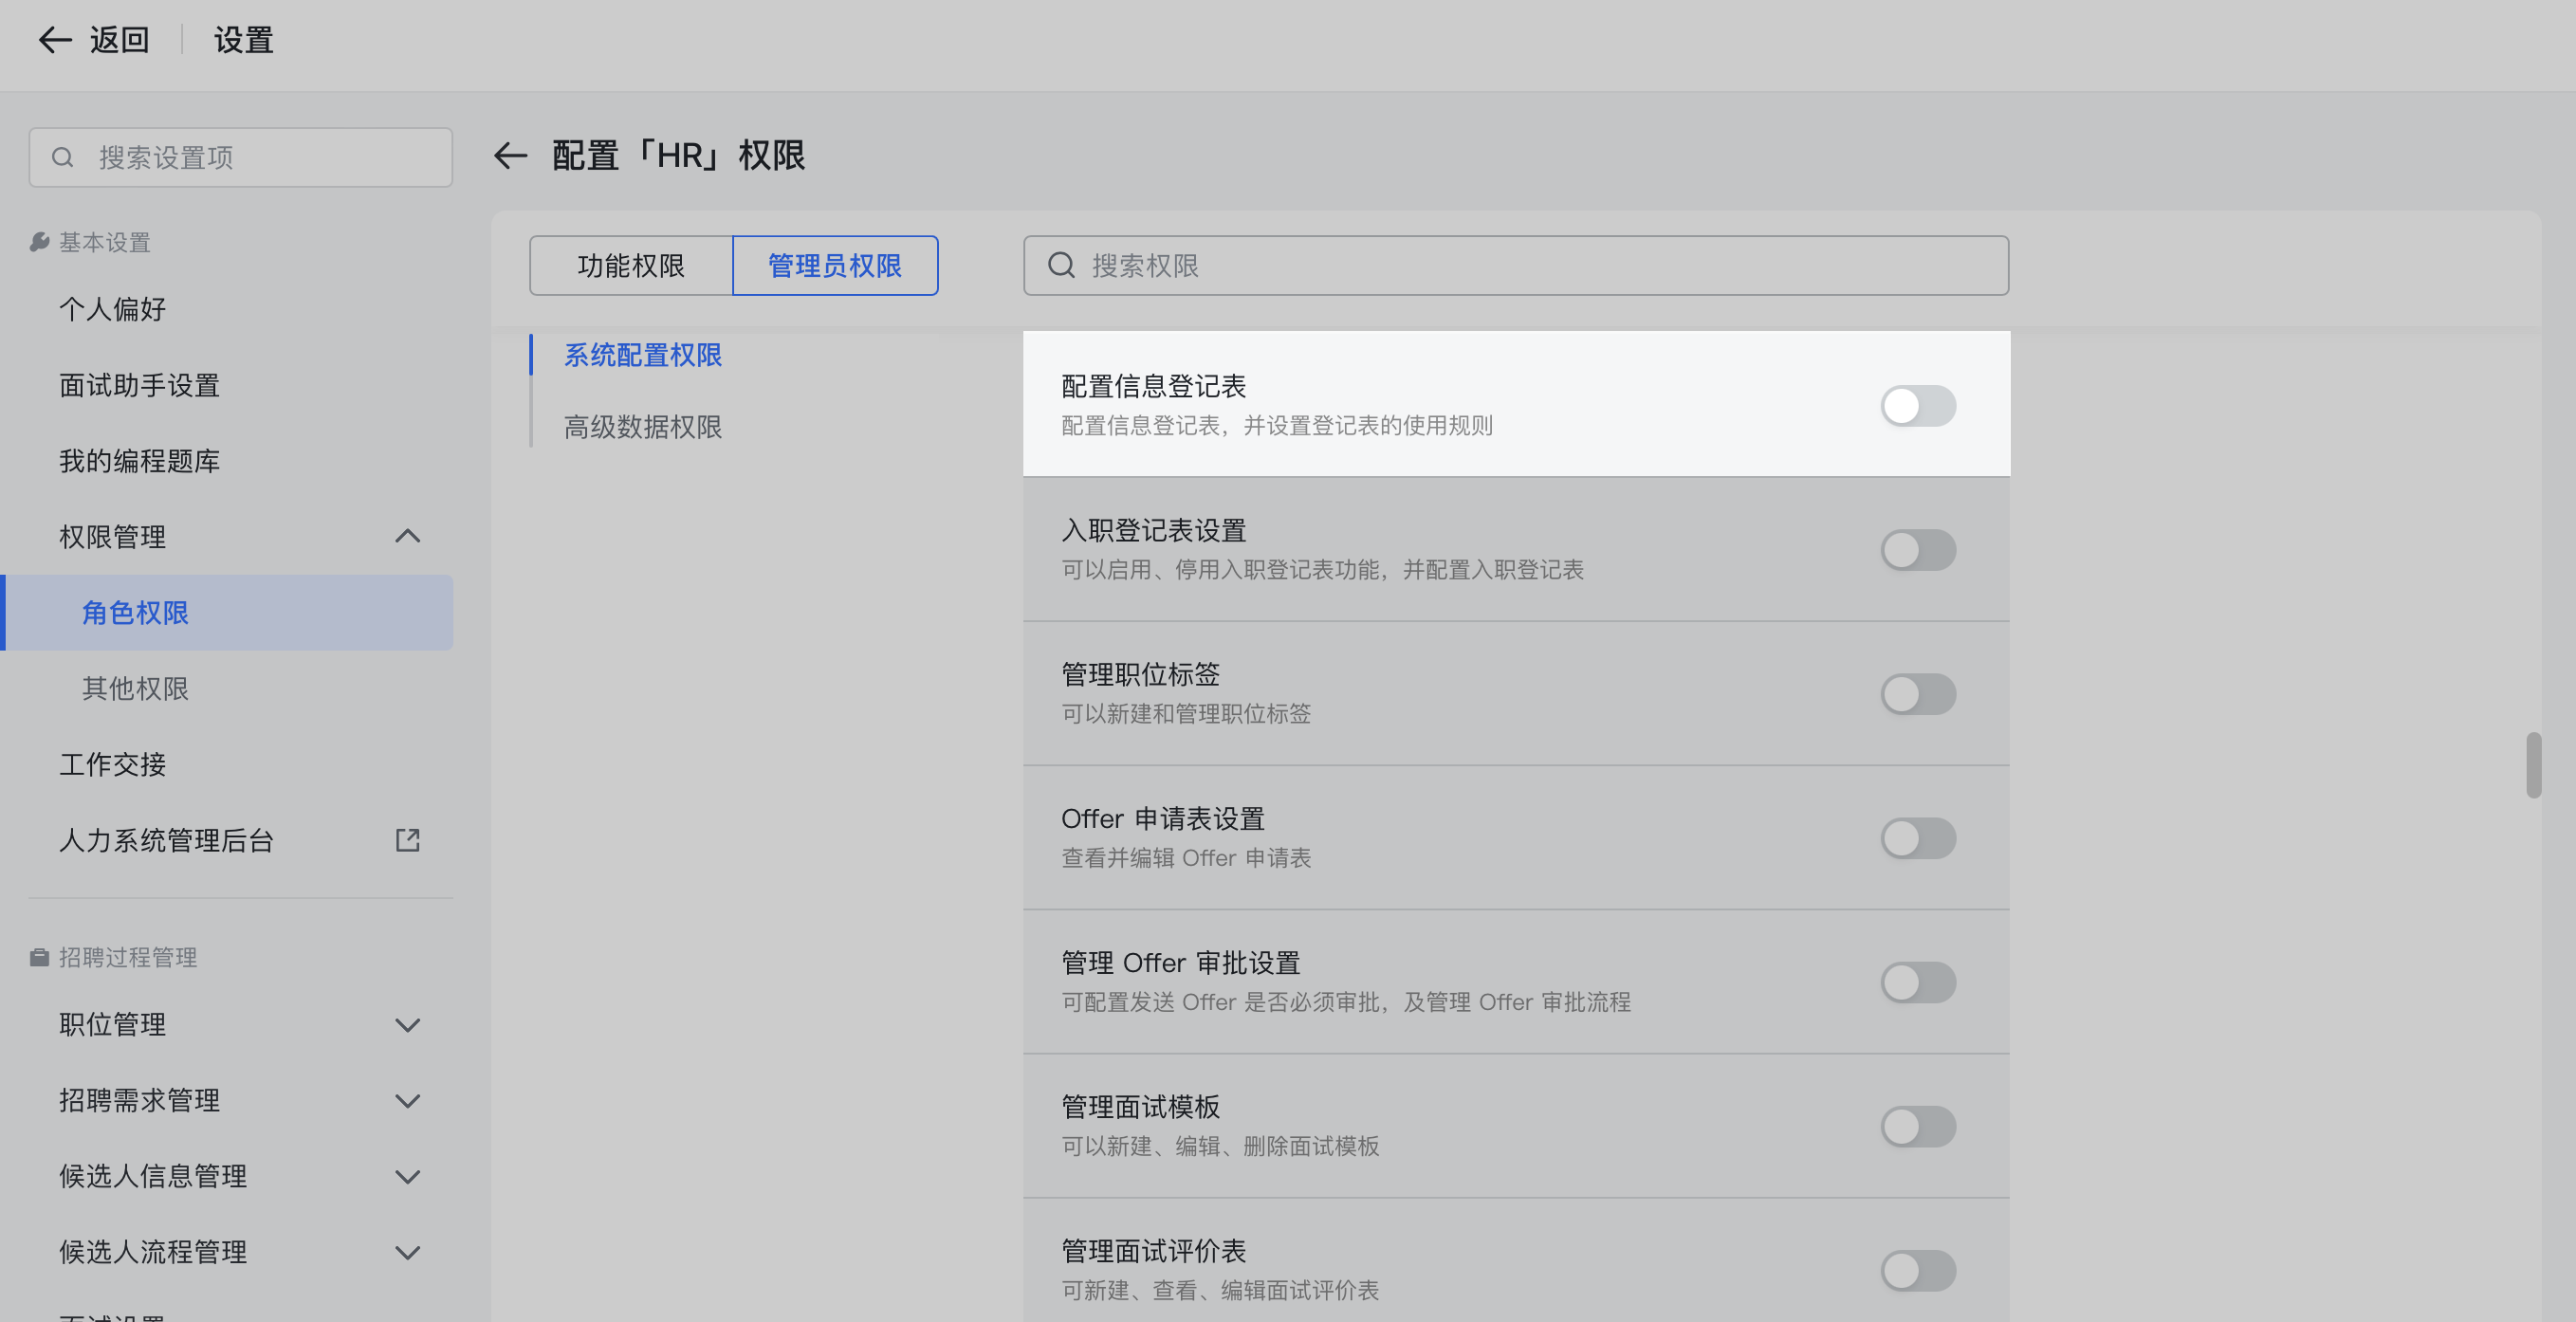Toggle 管理职位标签 permission on

[x=1917, y=693]
